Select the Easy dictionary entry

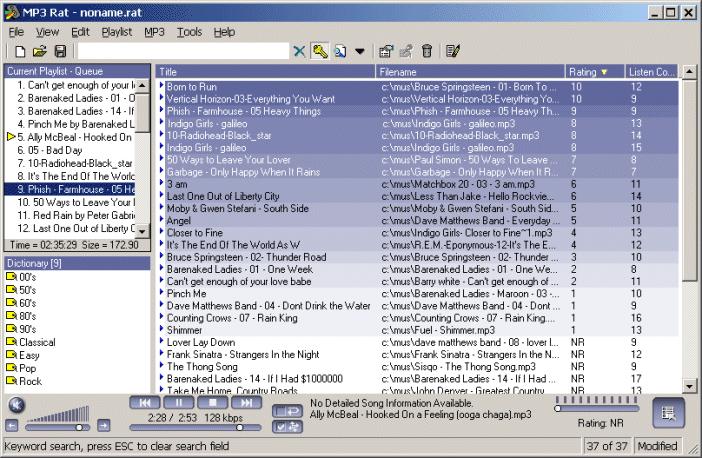tap(23, 355)
